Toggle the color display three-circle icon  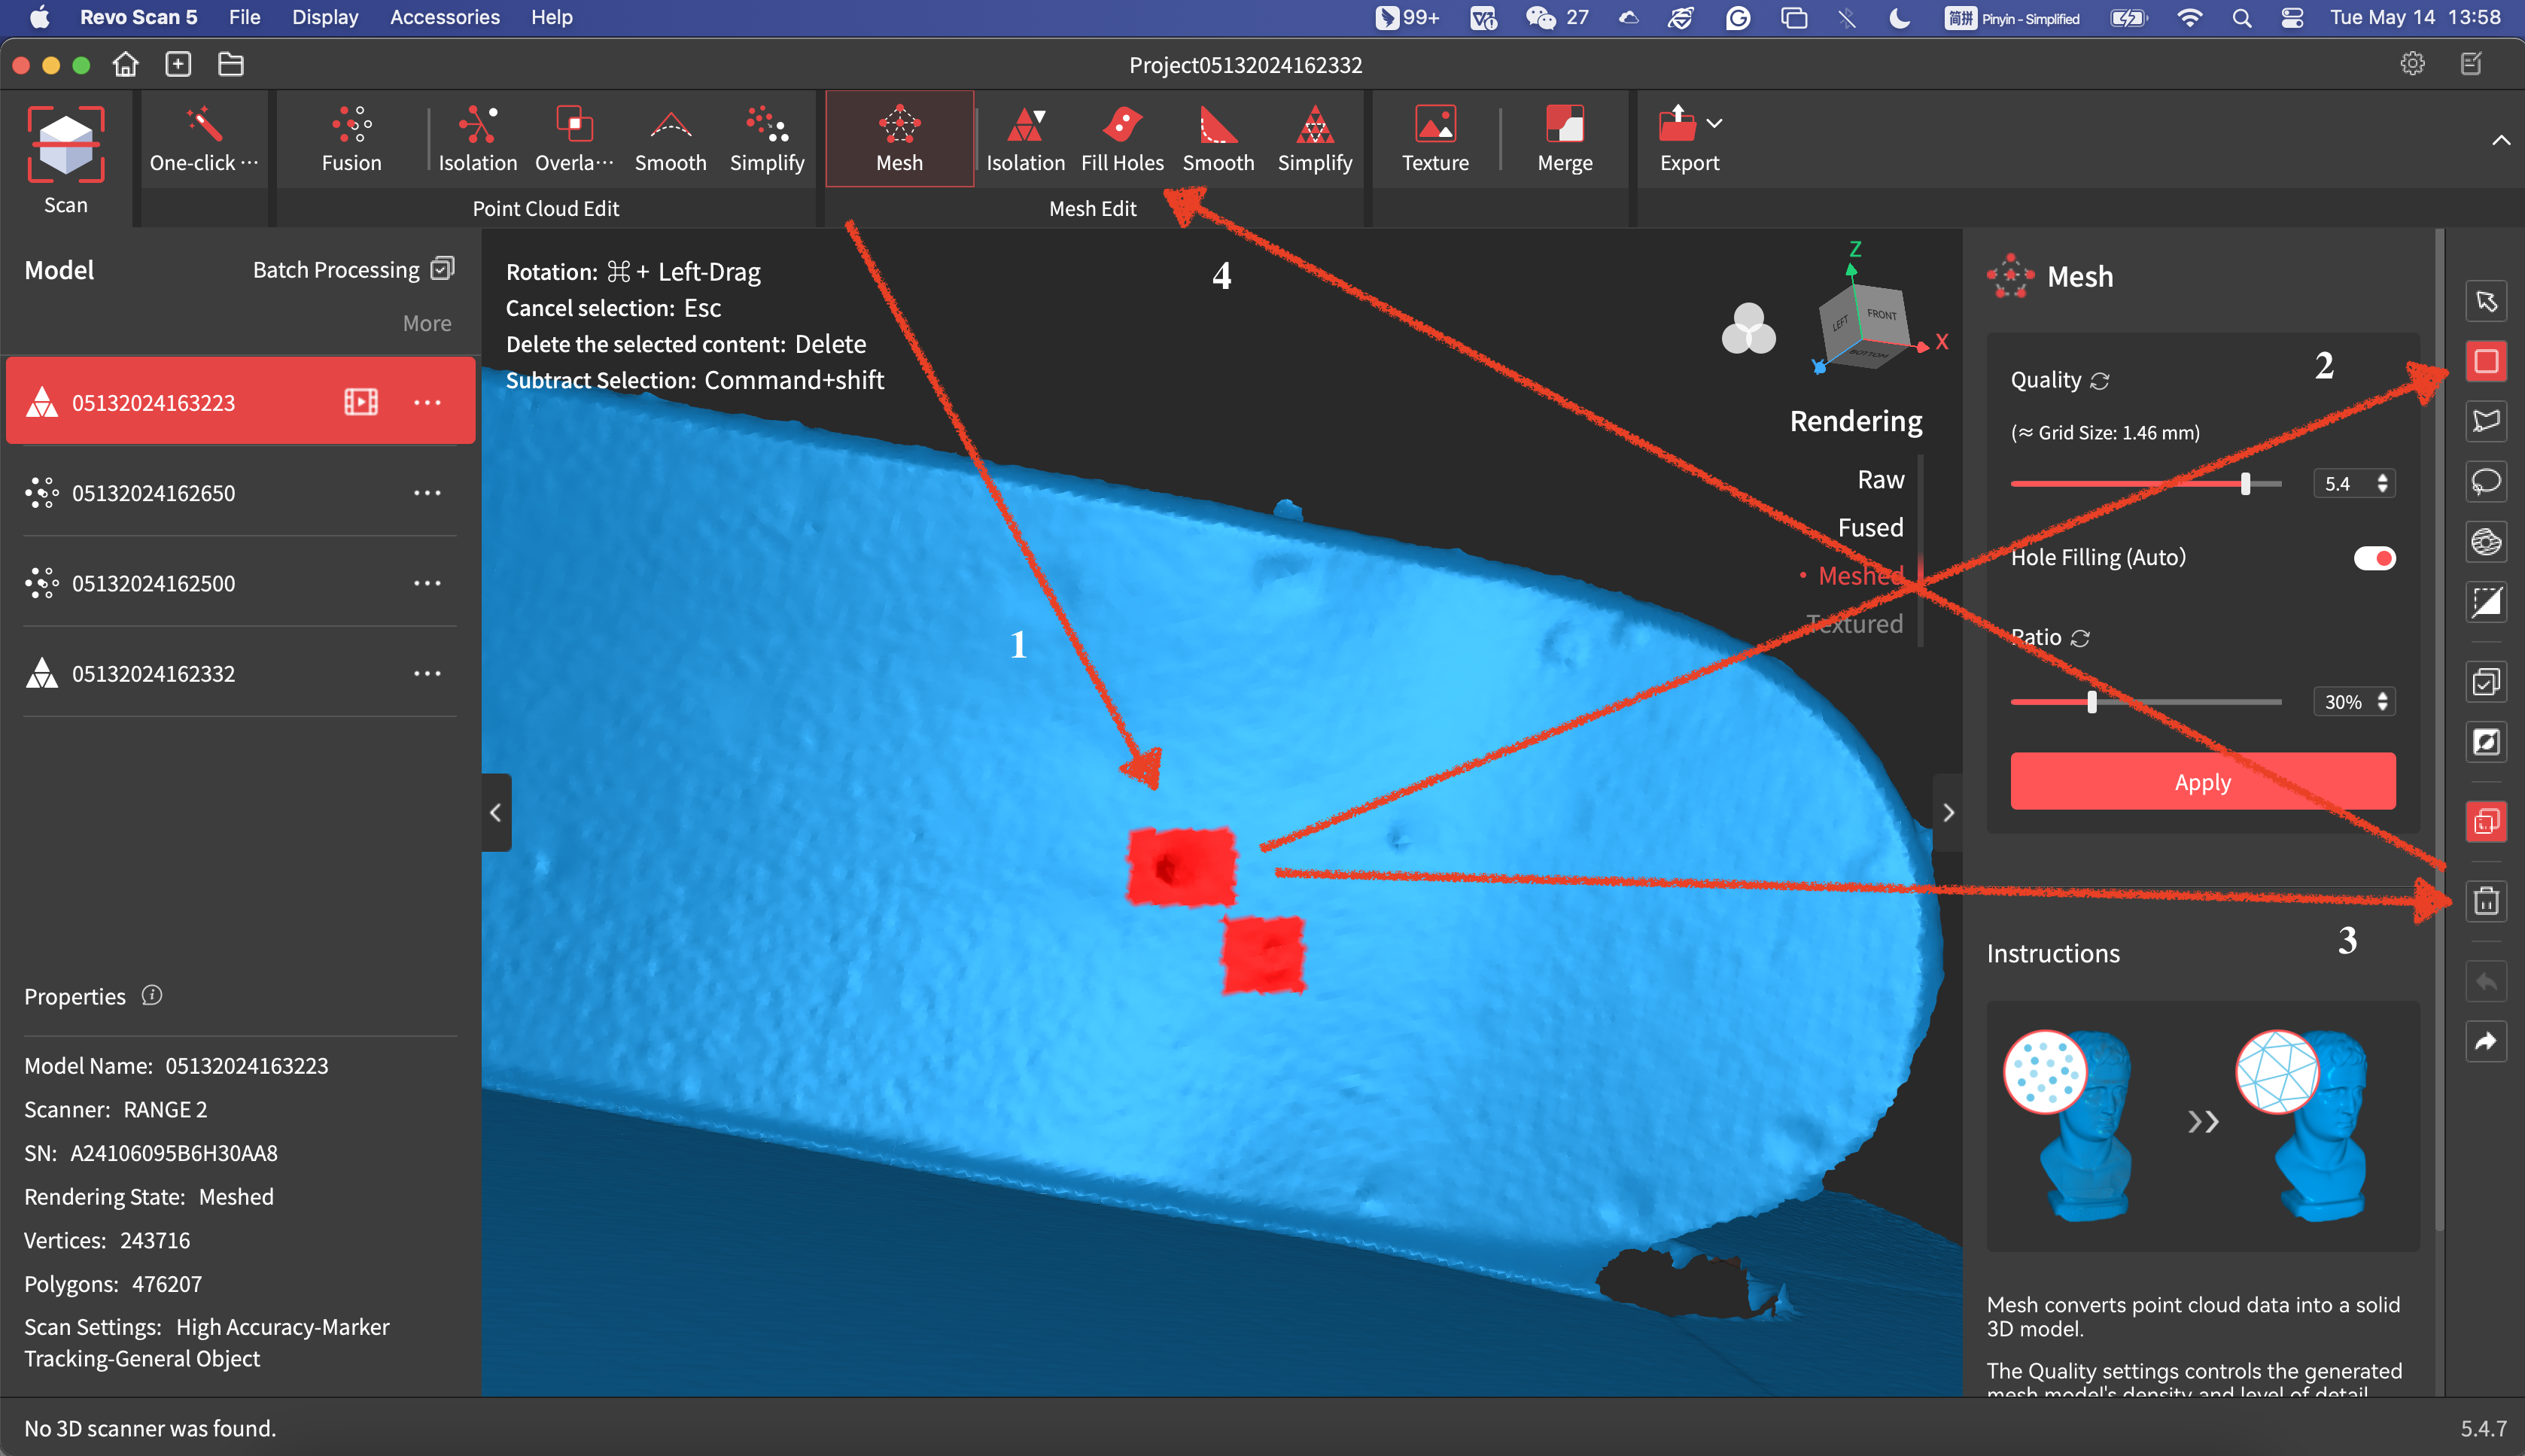point(1748,329)
